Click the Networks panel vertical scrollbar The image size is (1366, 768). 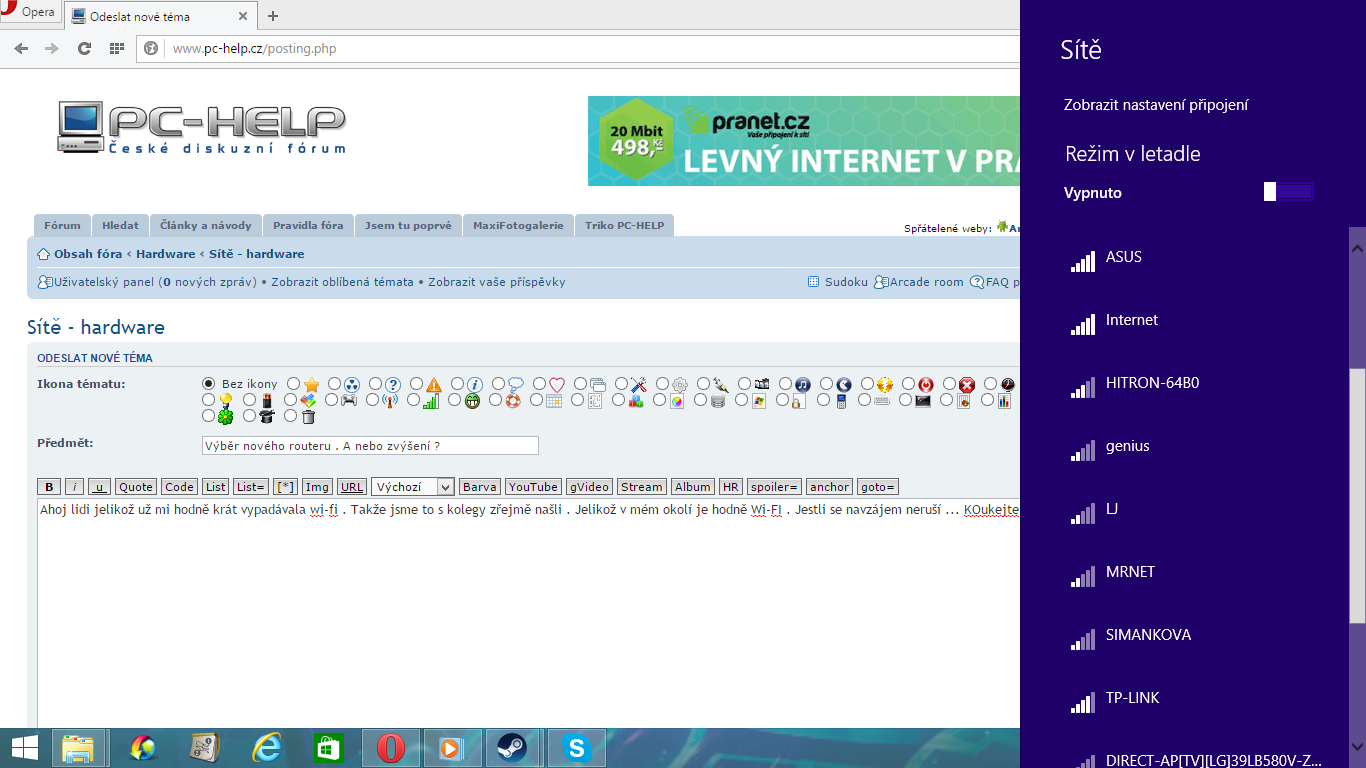pos(1357,497)
